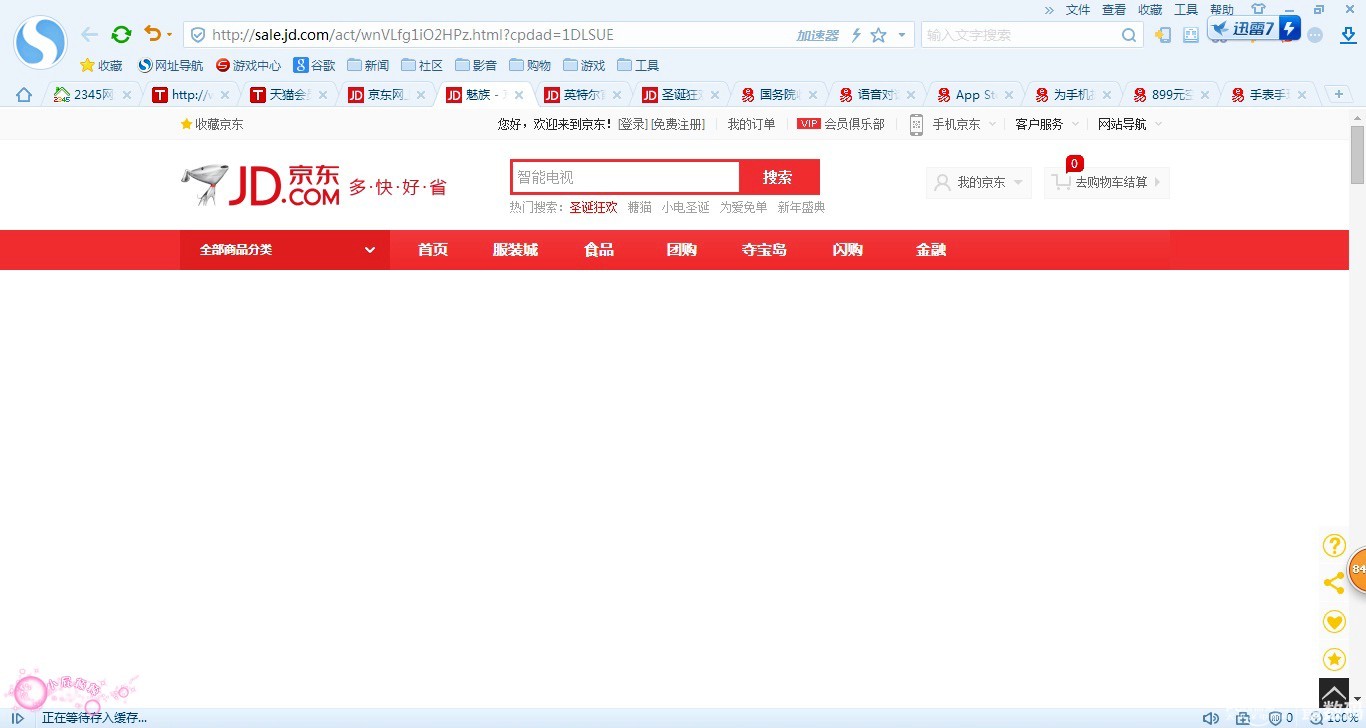Click the heart icon on right sidebar
Screen dimensions: 1366x728
pyautogui.click(x=1334, y=621)
